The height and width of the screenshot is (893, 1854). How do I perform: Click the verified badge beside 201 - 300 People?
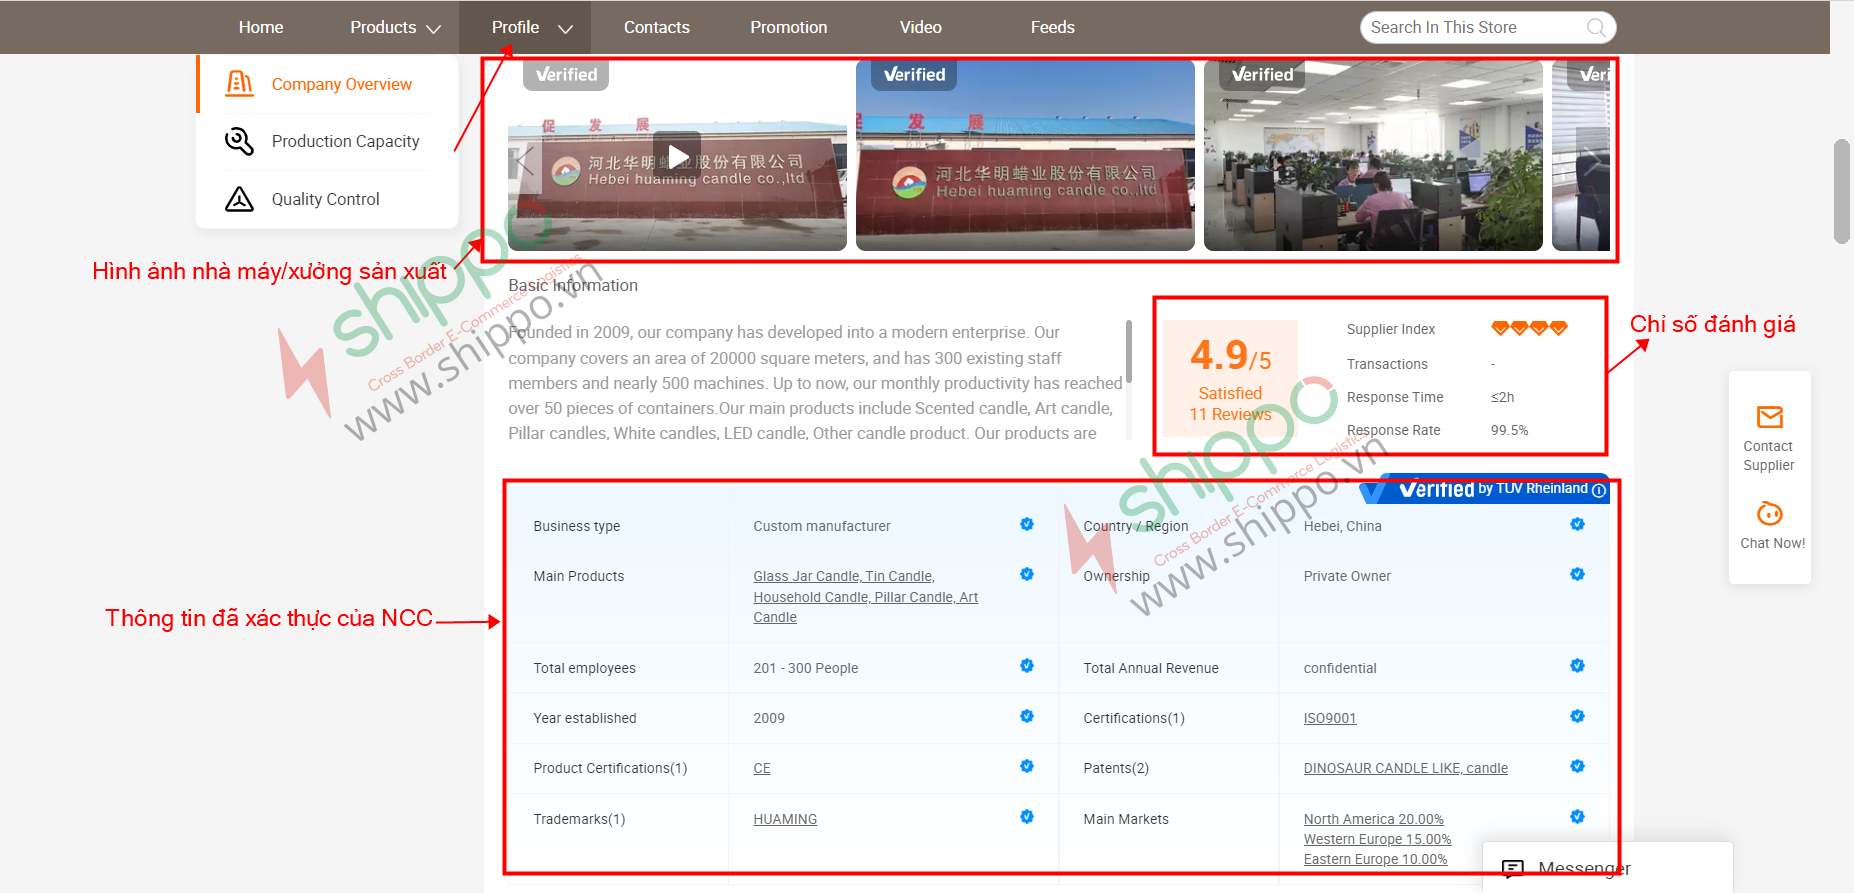click(1027, 666)
